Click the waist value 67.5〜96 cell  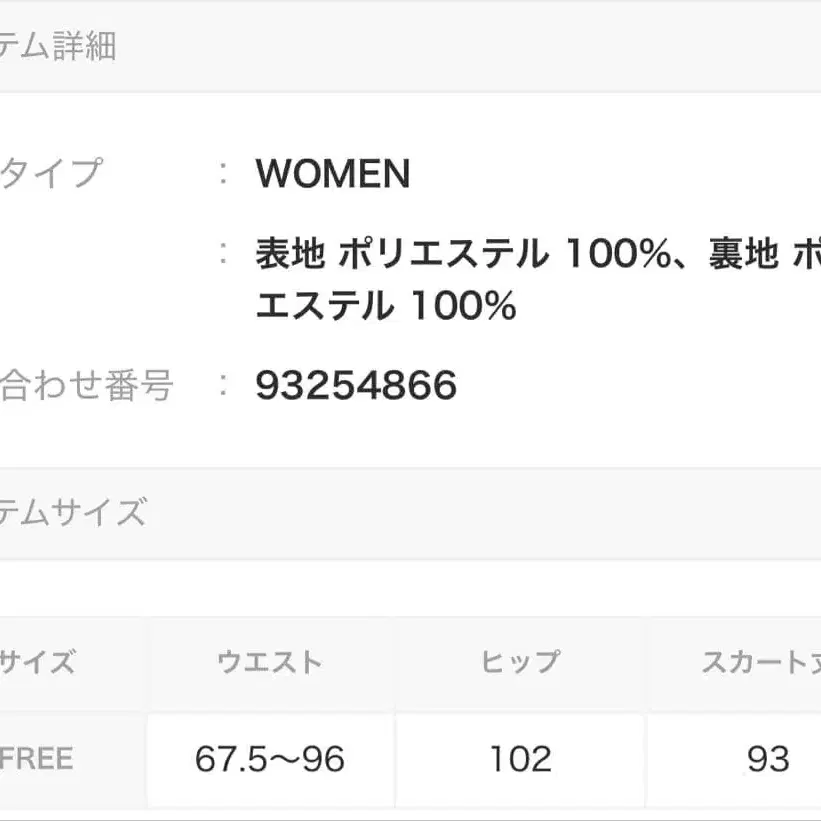(x=270, y=760)
